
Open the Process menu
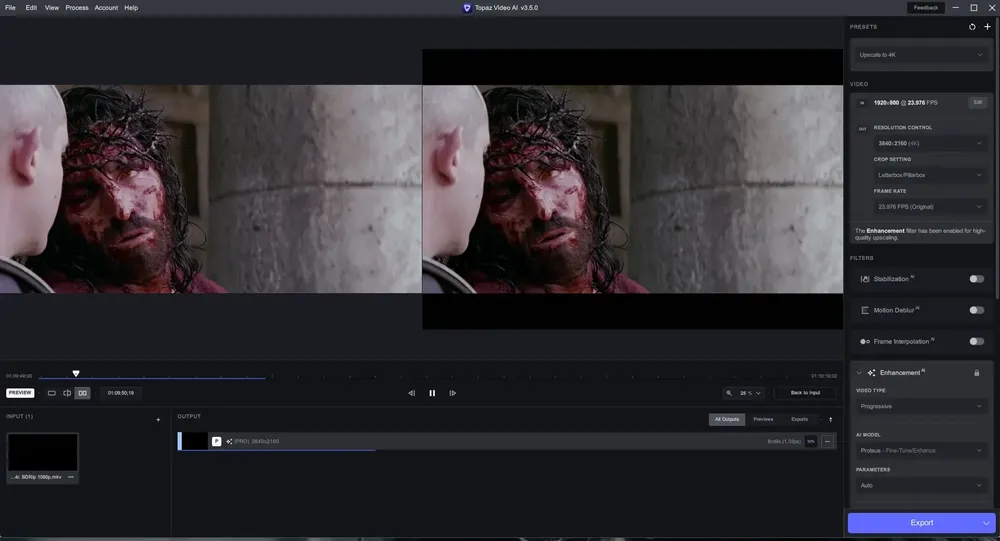77,8
